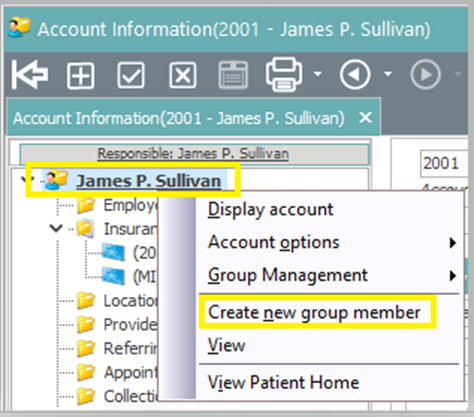Screen dimensions: 474x417
Task: Open dropdown arrow beside previous record button
Action: pos(388,73)
